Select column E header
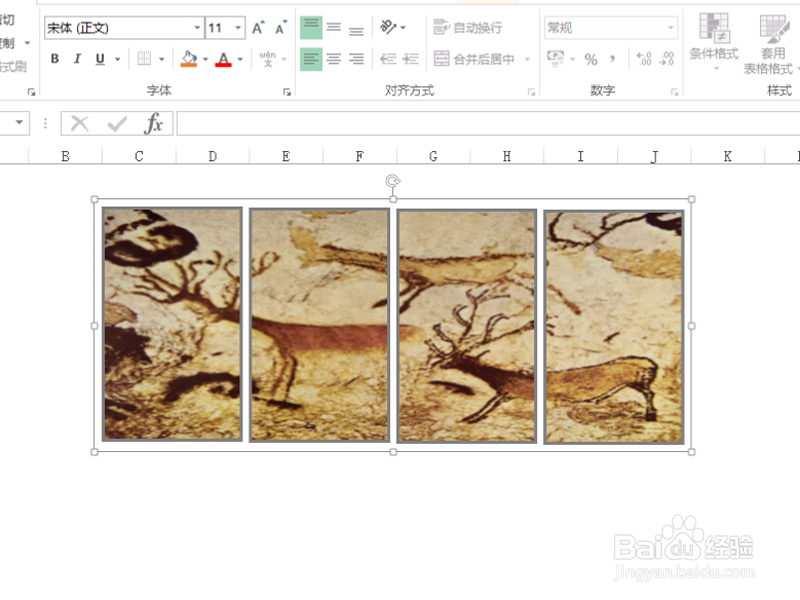Image resolution: width=800 pixels, height=600 pixels. (286, 156)
